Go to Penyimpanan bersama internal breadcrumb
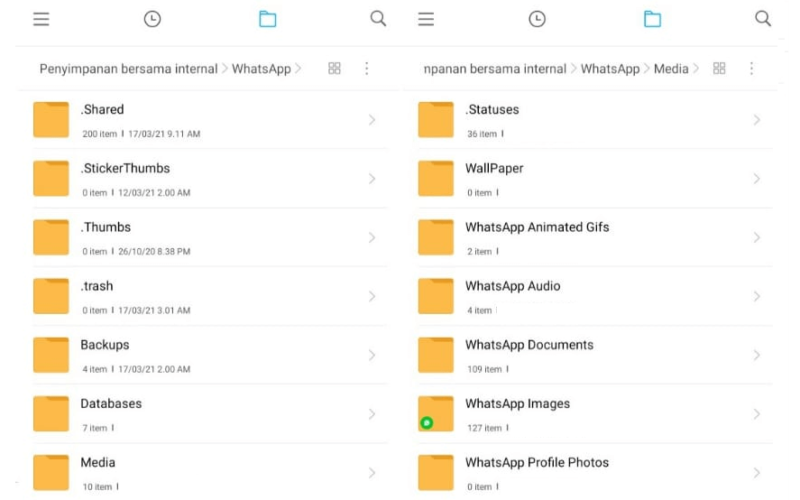 coord(129,69)
